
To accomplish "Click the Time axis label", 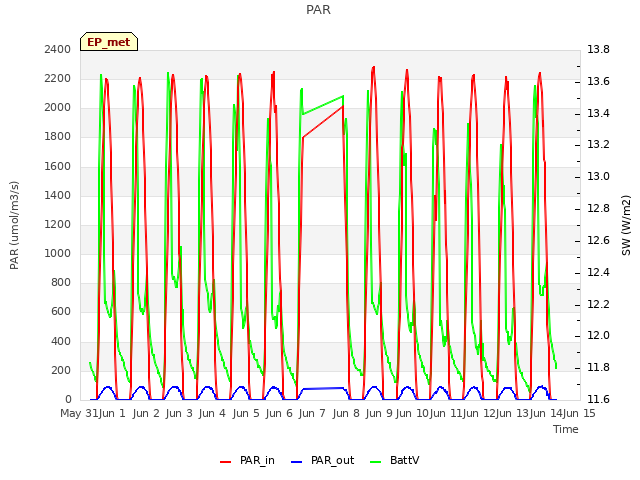I will [566, 429].
